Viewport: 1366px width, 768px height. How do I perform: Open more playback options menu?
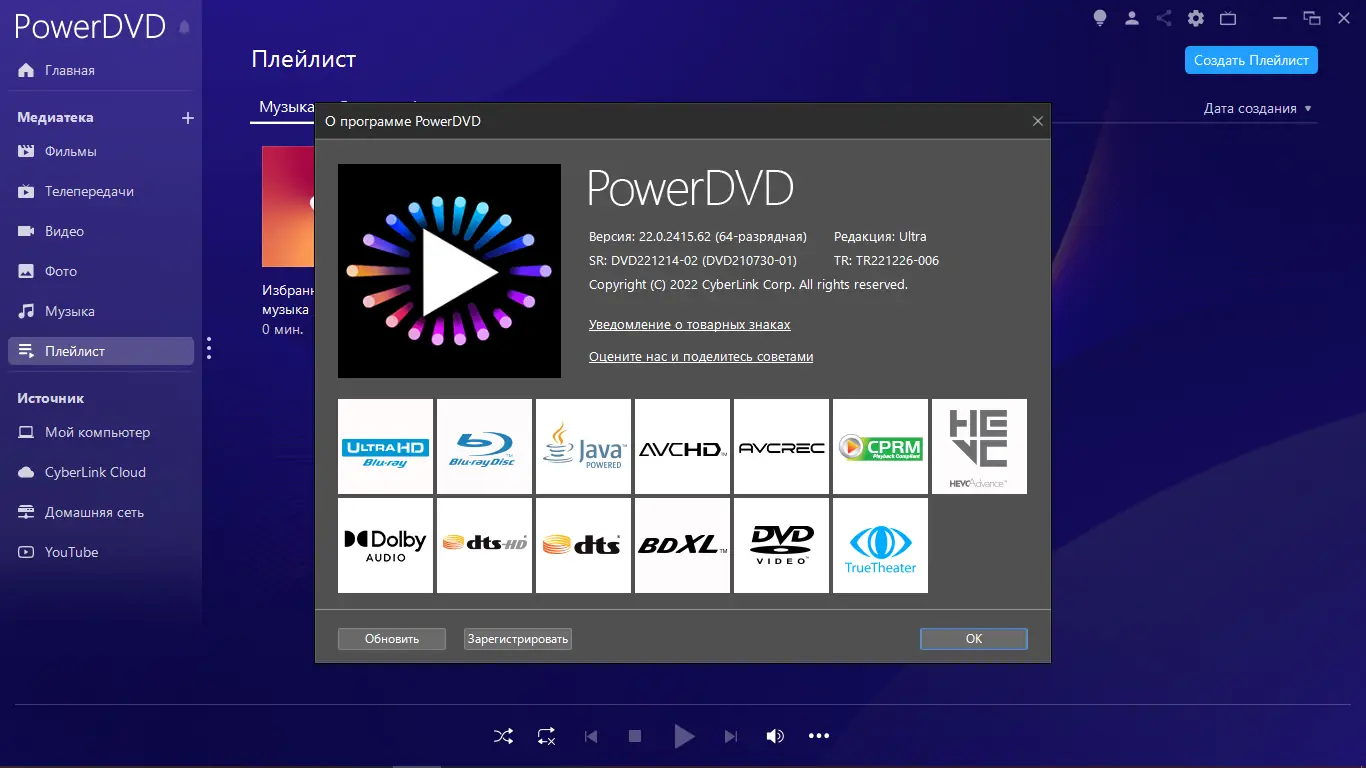point(819,737)
